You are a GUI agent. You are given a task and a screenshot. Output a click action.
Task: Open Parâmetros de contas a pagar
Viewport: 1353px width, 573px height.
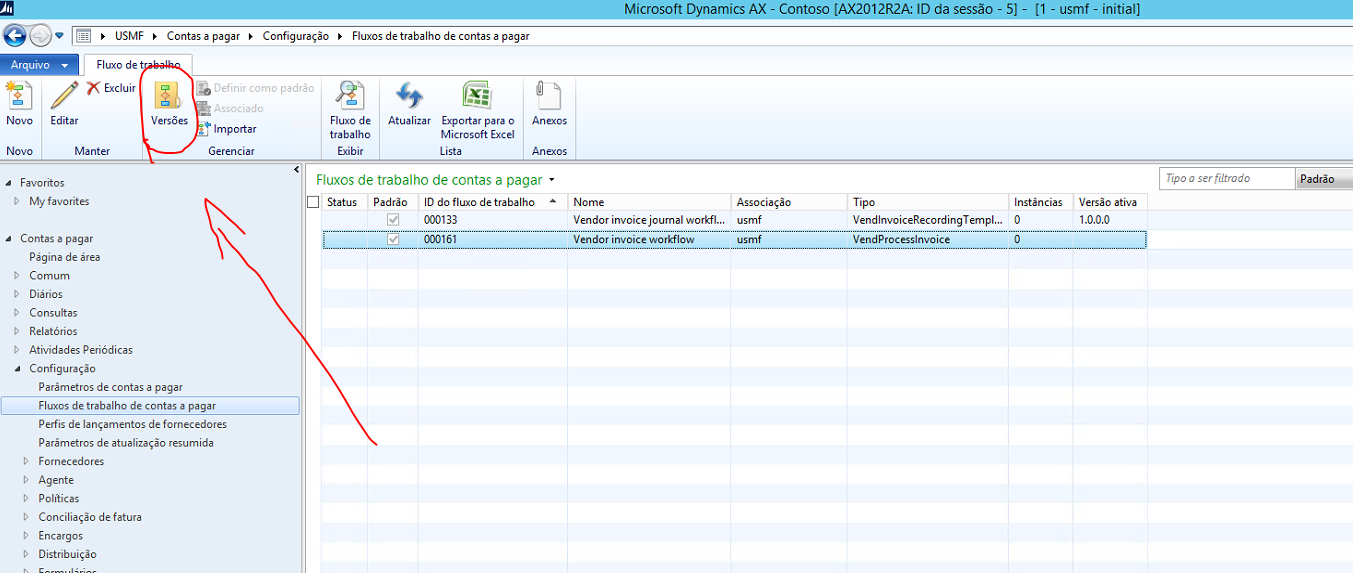tap(110, 387)
